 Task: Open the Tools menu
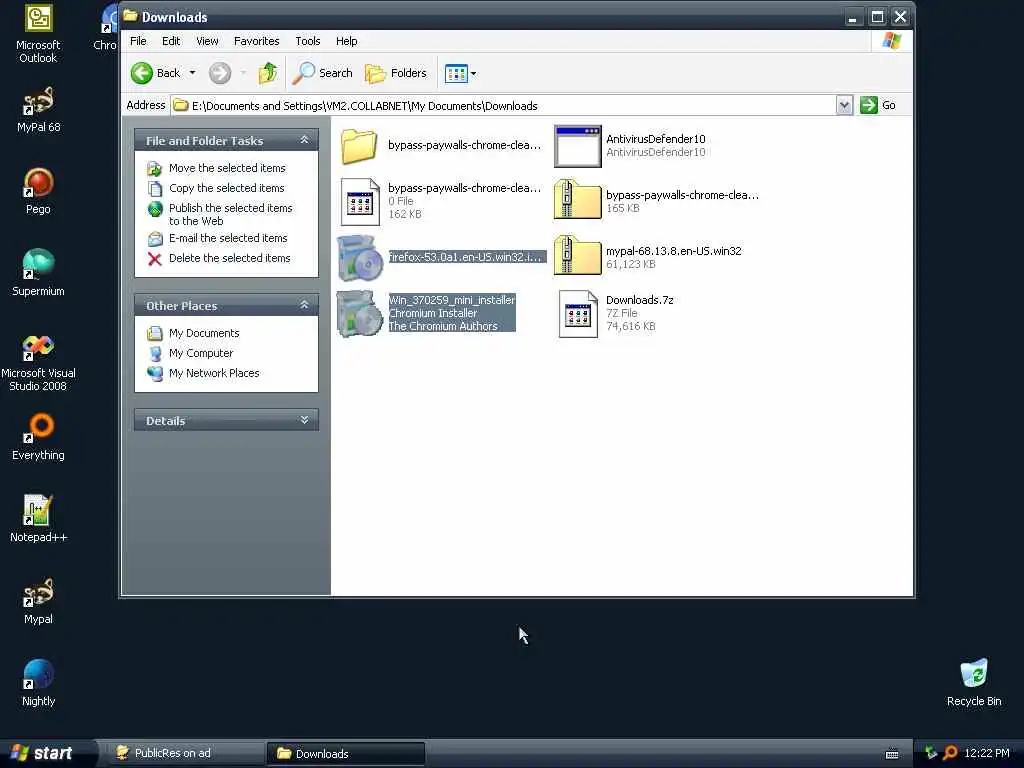308,41
